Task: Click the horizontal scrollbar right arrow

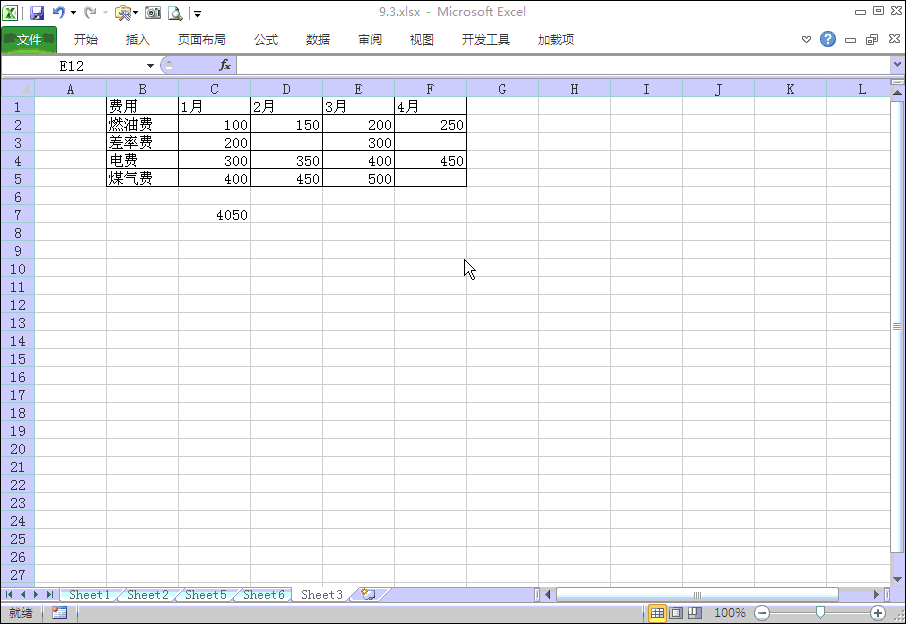Action: (x=876, y=595)
